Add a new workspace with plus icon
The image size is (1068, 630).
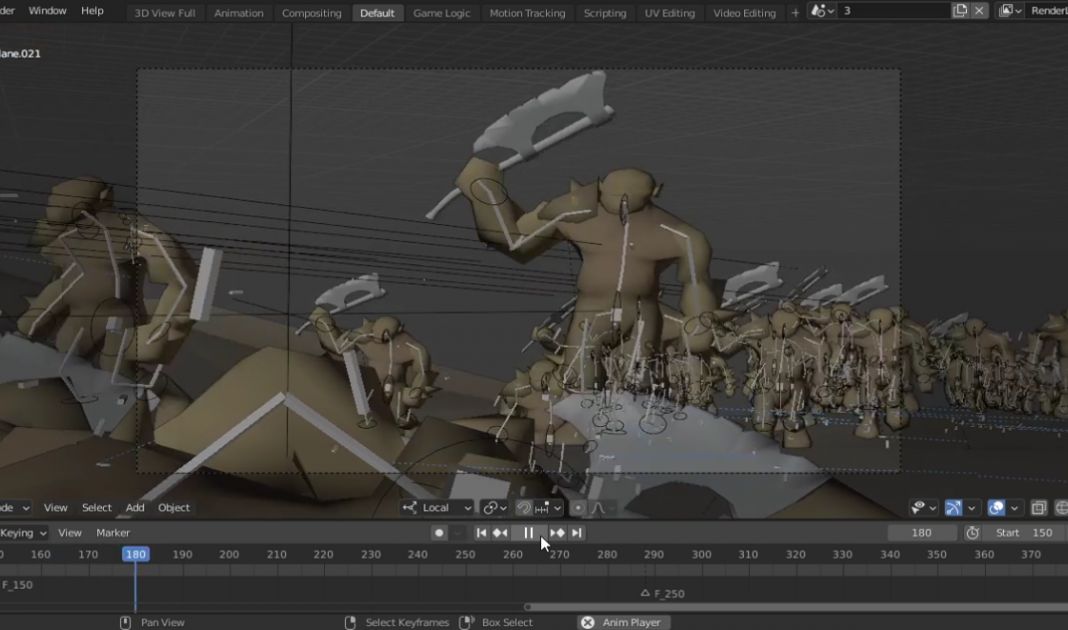(795, 13)
